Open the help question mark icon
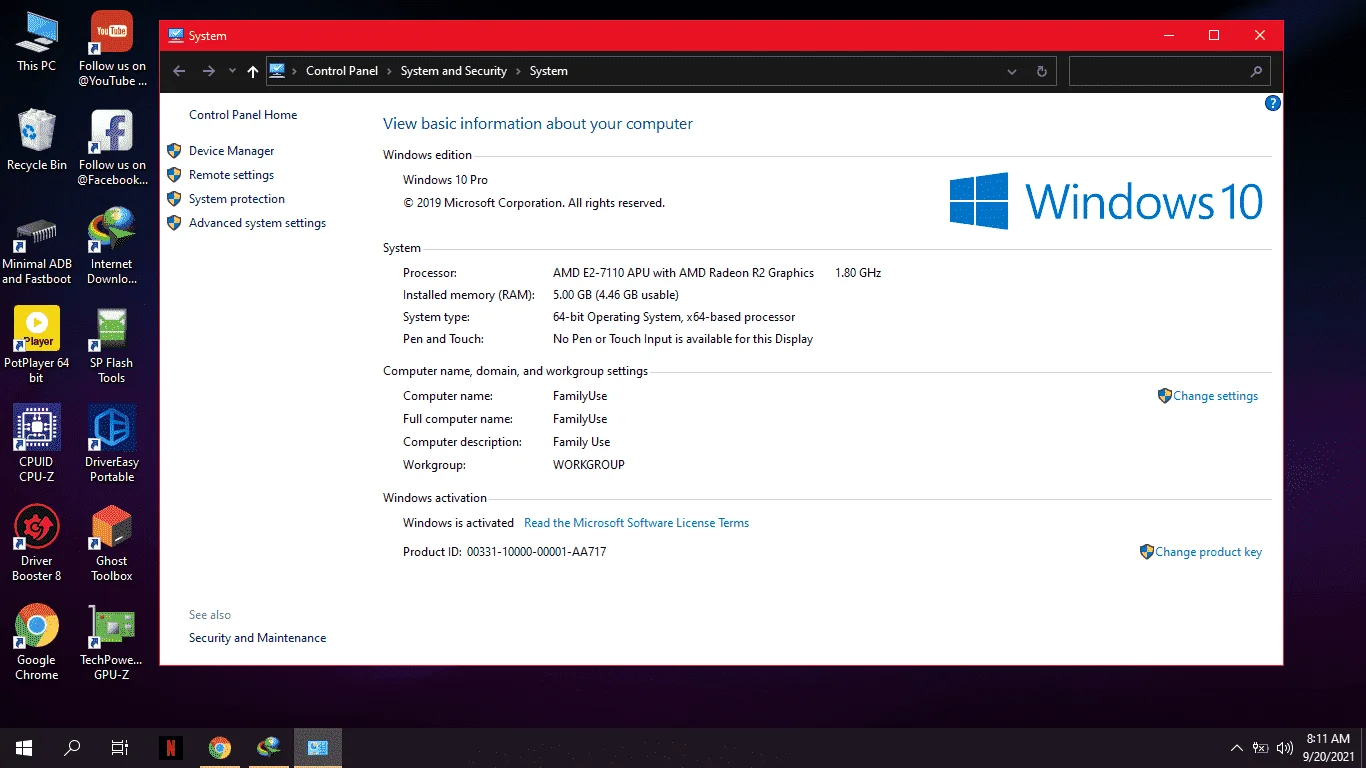 [1273, 103]
